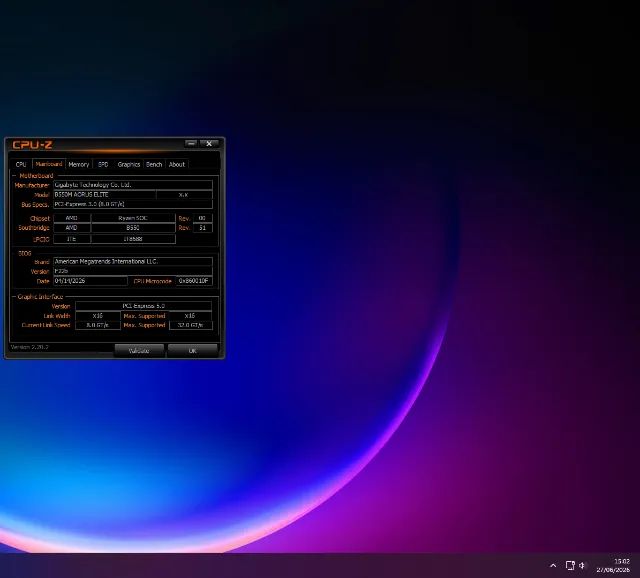640x578 pixels.
Task: Click the Bus Specs PCI-Express field
Action: [x=133, y=204]
